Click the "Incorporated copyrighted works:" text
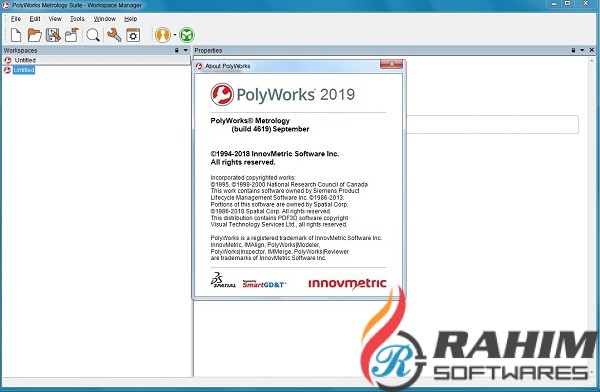 (253, 178)
